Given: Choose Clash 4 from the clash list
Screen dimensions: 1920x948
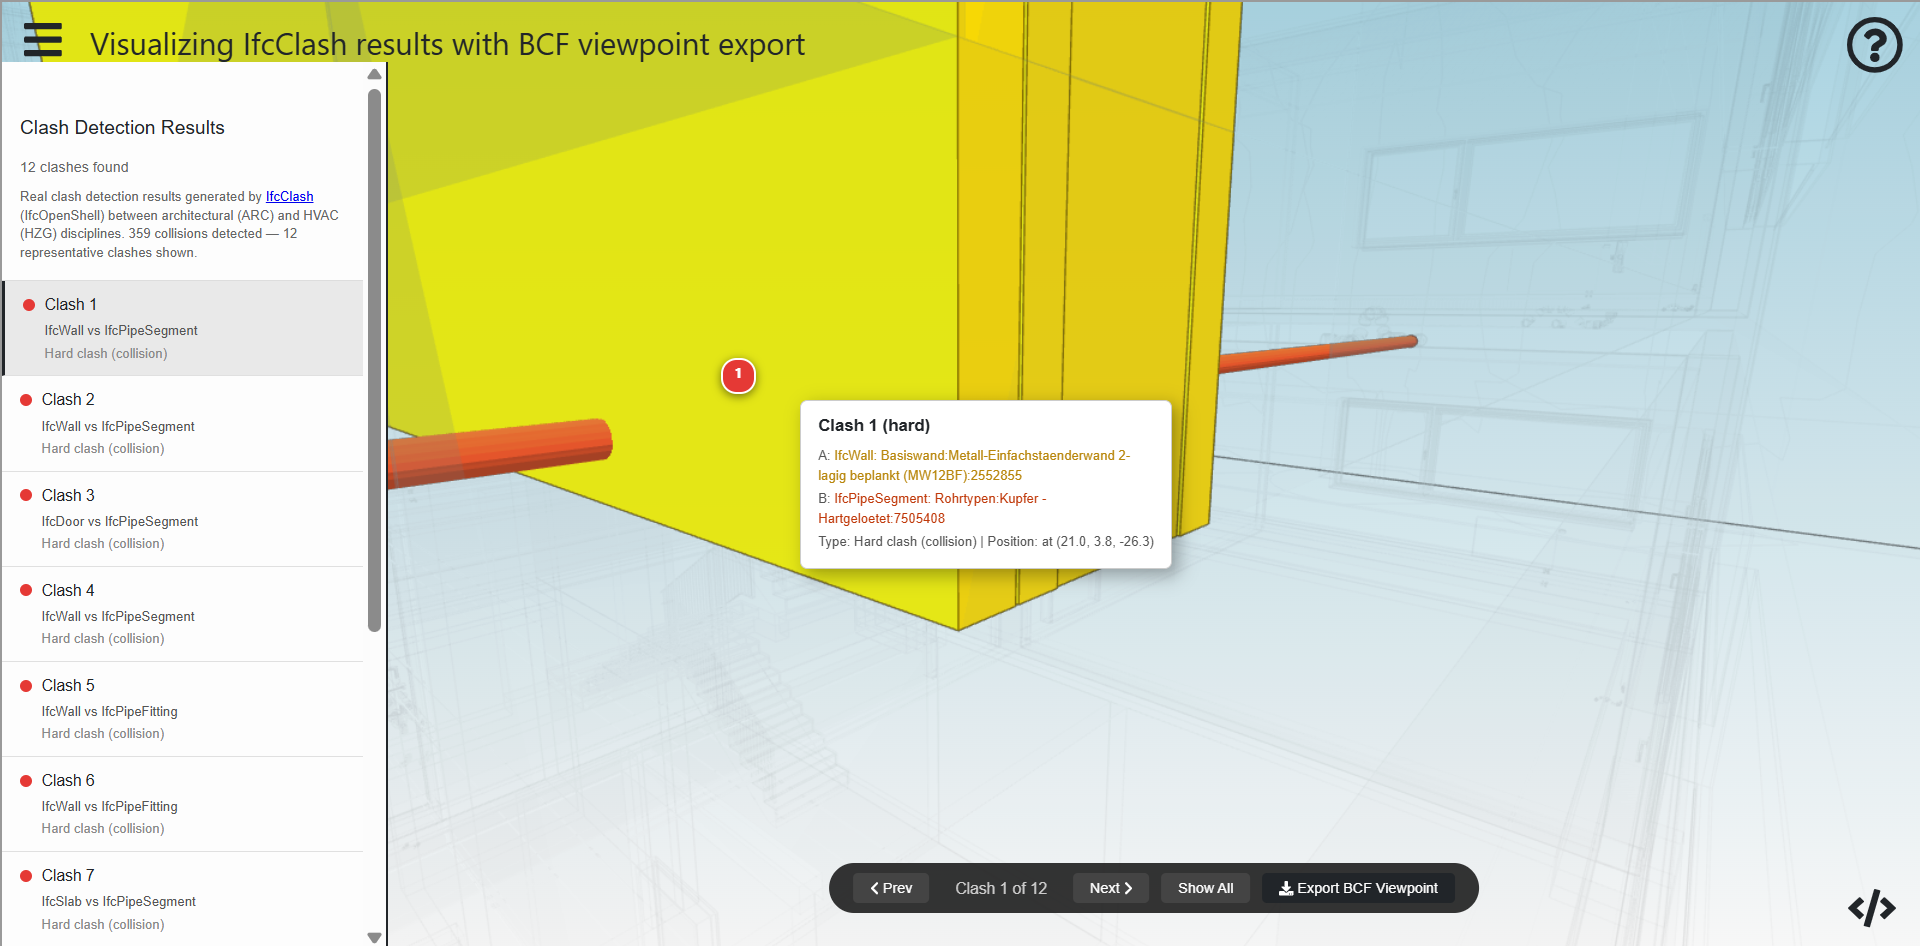Looking at the screenshot, I should click(183, 614).
